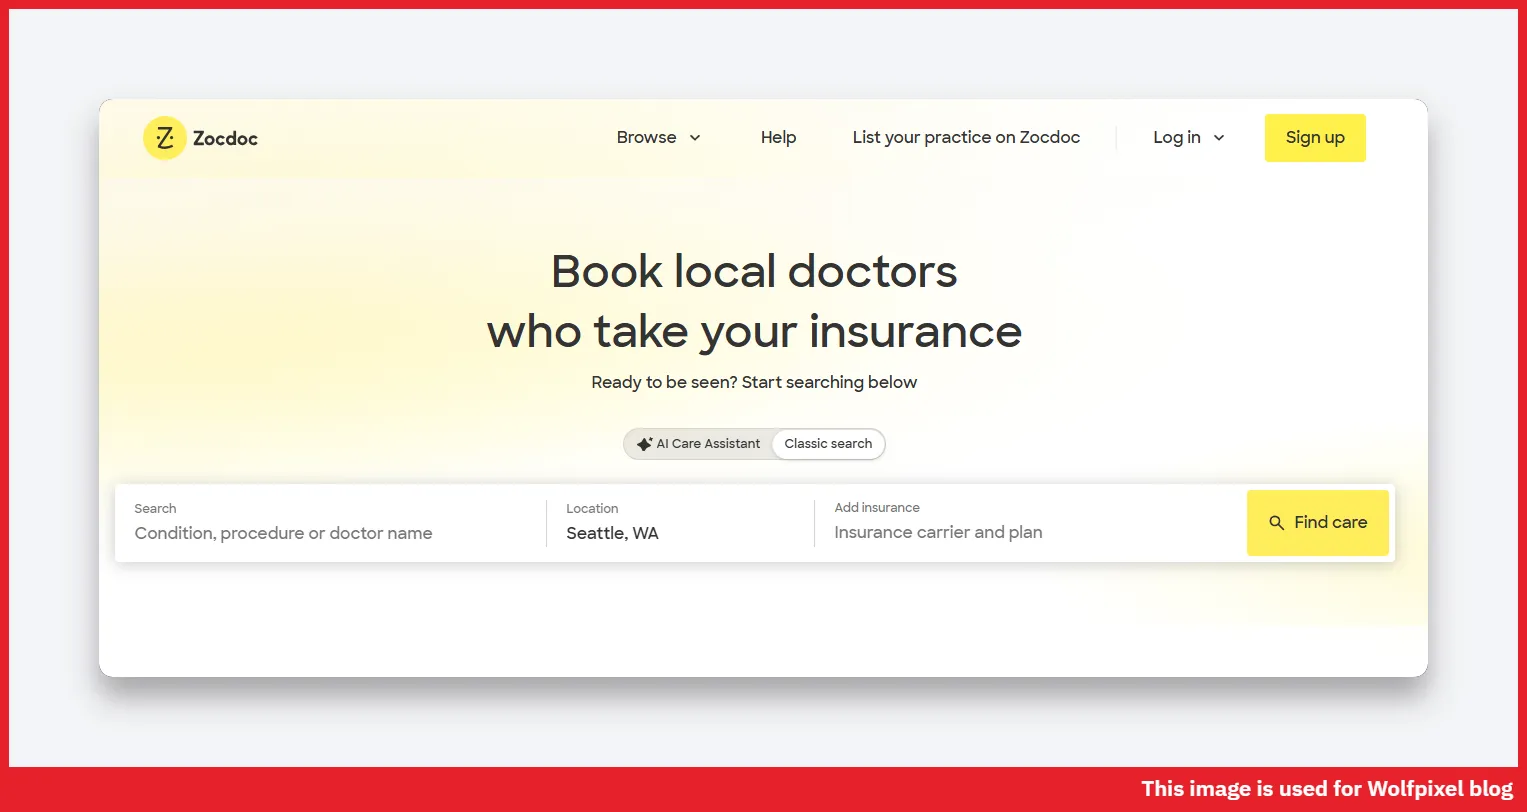This screenshot has width=1527, height=812.
Task: Open the Browse menu
Action: pos(659,138)
